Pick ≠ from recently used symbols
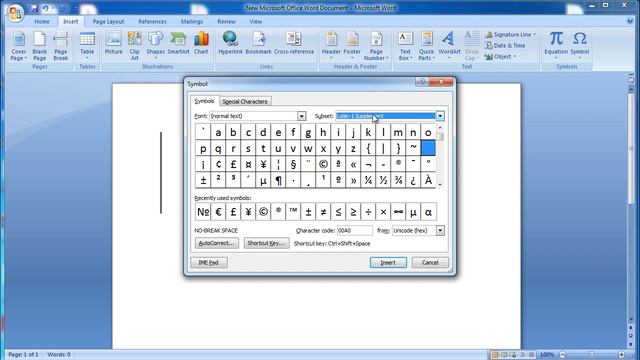 coord(323,212)
